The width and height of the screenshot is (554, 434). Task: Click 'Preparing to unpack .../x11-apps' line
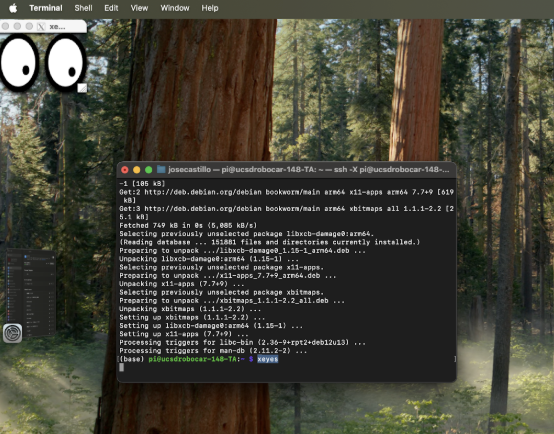point(228,276)
